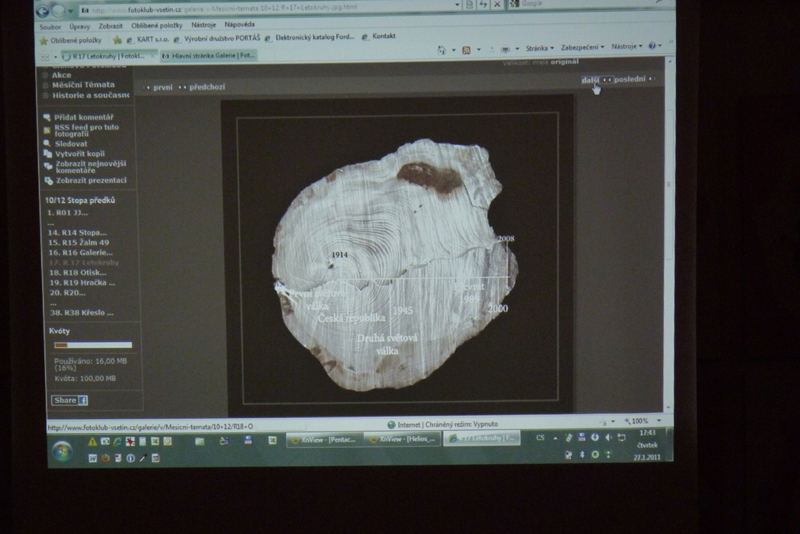Click the Oblíbené položky star icon
The height and width of the screenshot is (534, 800).
pyautogui.click(x=43, y=40)
